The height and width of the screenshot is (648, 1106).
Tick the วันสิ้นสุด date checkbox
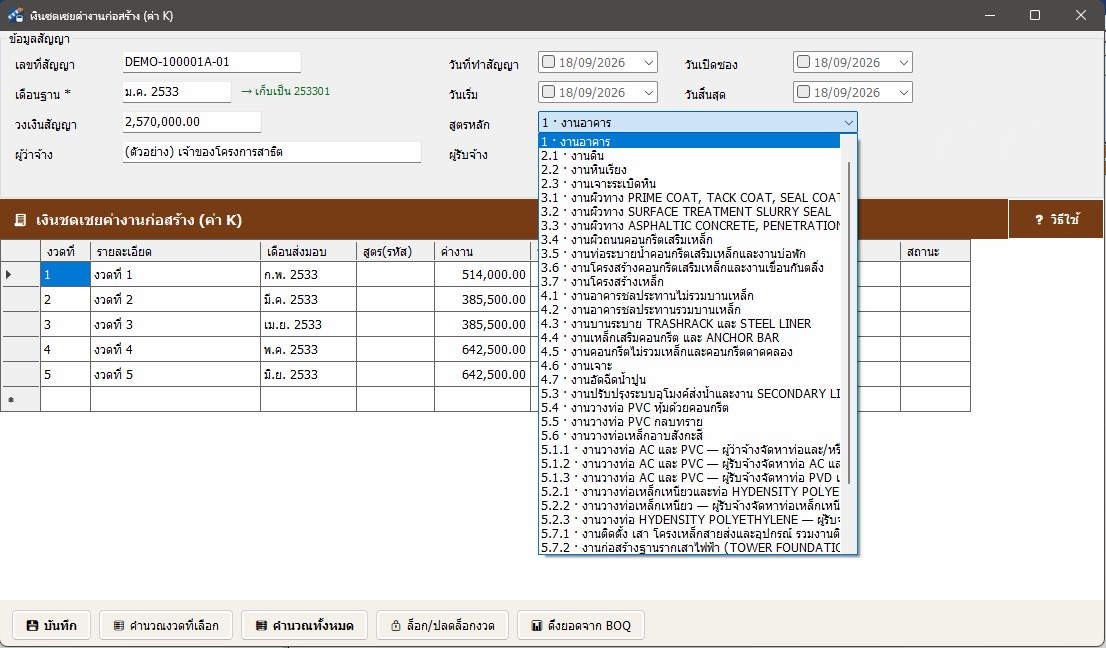click(x=803, y=92)
